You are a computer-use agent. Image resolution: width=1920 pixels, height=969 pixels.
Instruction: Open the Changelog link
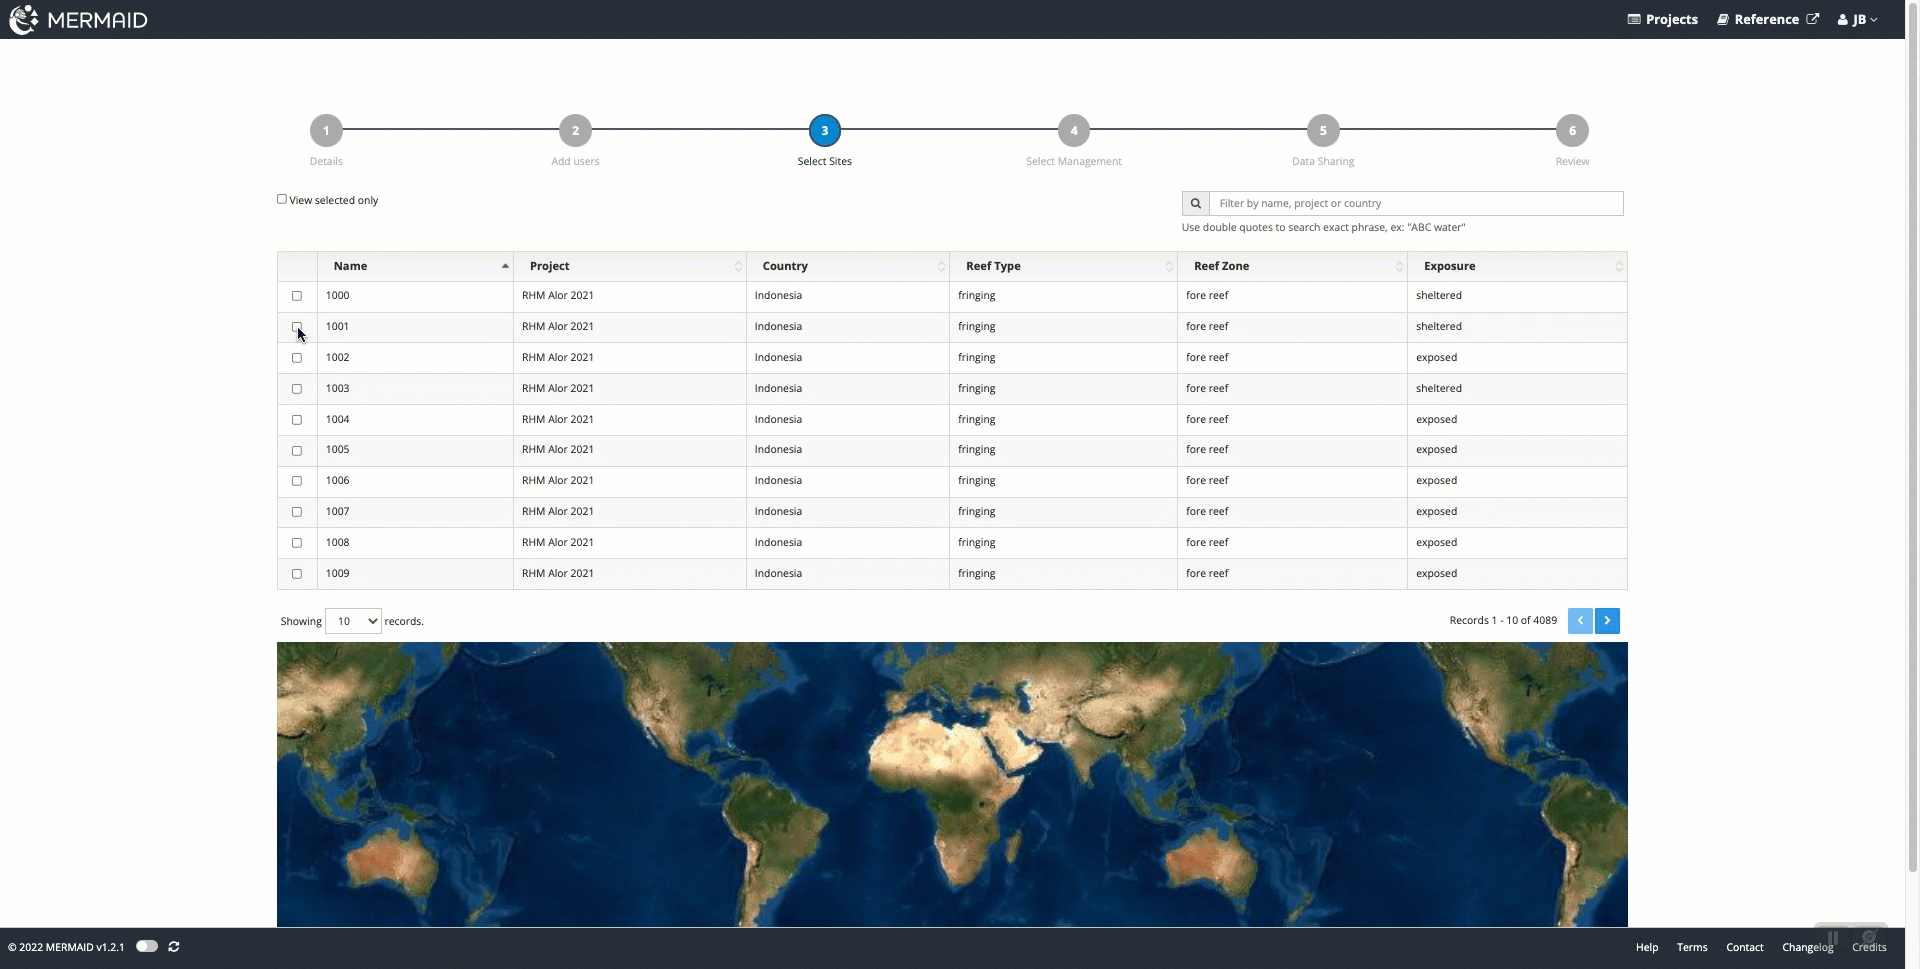tap(1807, 948)
